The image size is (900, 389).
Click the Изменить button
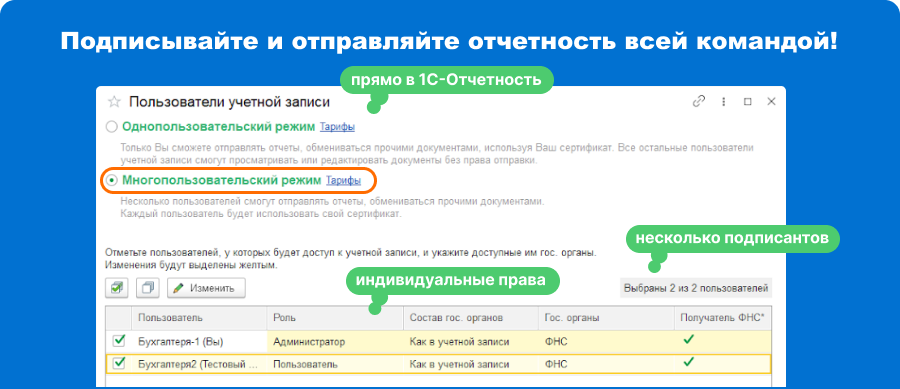coord(206,288)
